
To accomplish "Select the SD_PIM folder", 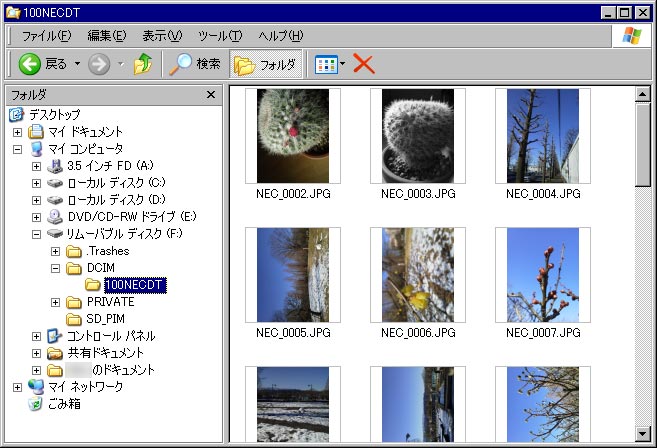I will 96,319.
